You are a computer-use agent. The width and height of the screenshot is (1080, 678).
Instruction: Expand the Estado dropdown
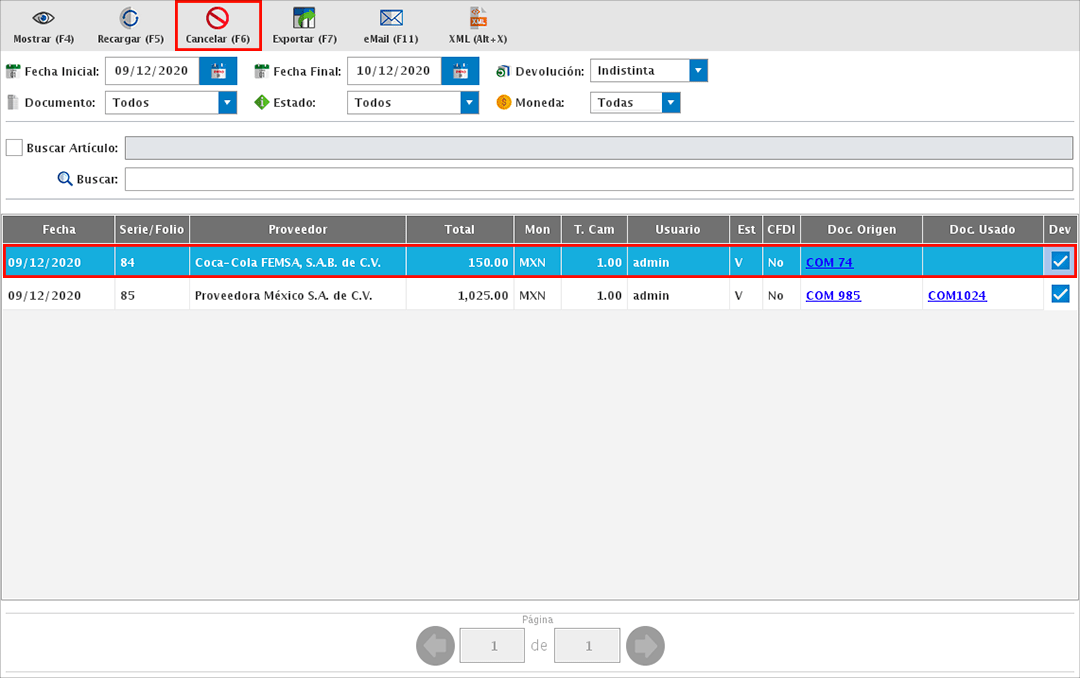point(469,102)
